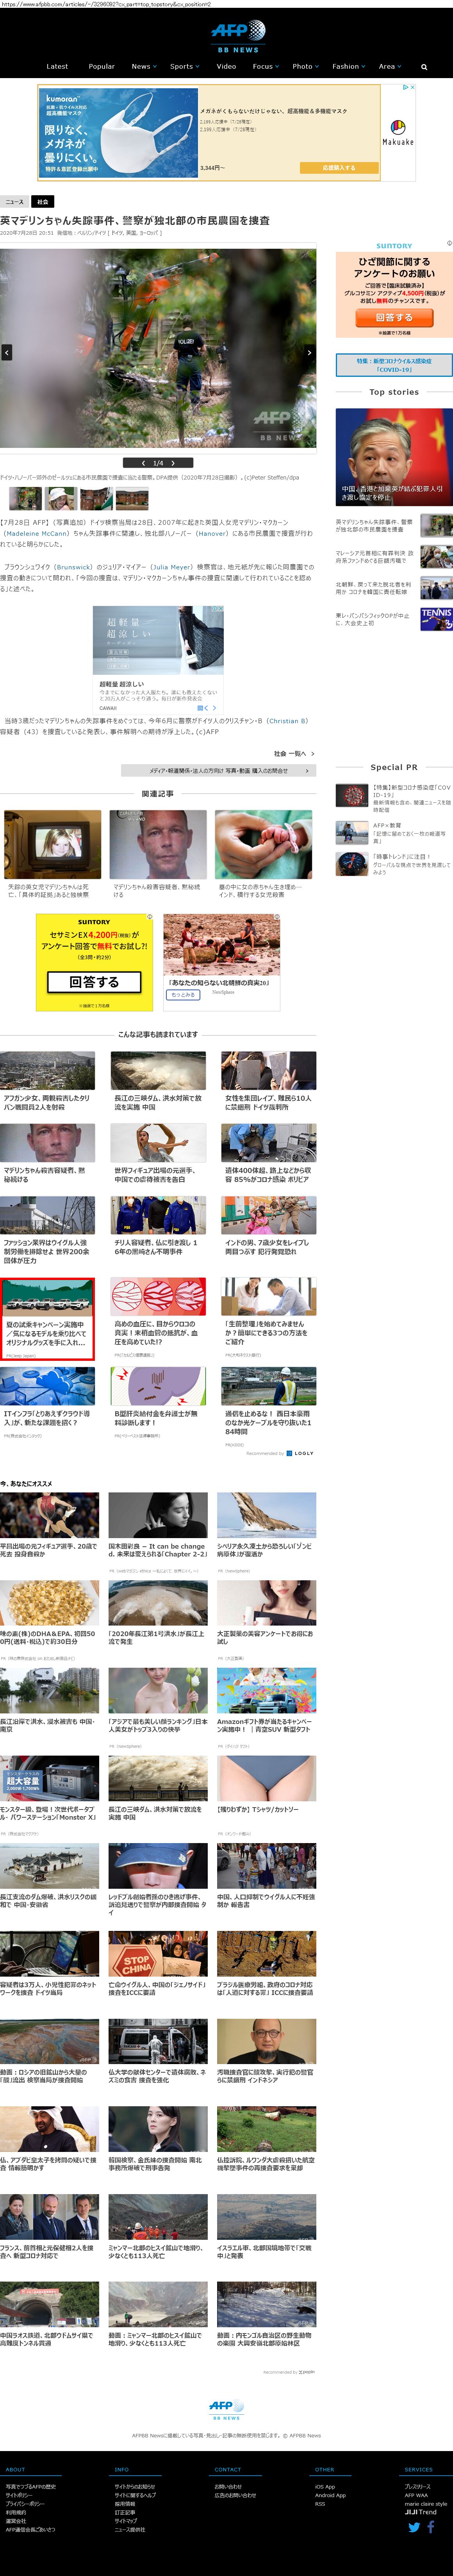Viewport: 453px width, 2576px height.
Task: Open the AFP WAA footer link
Action: 416,2495
